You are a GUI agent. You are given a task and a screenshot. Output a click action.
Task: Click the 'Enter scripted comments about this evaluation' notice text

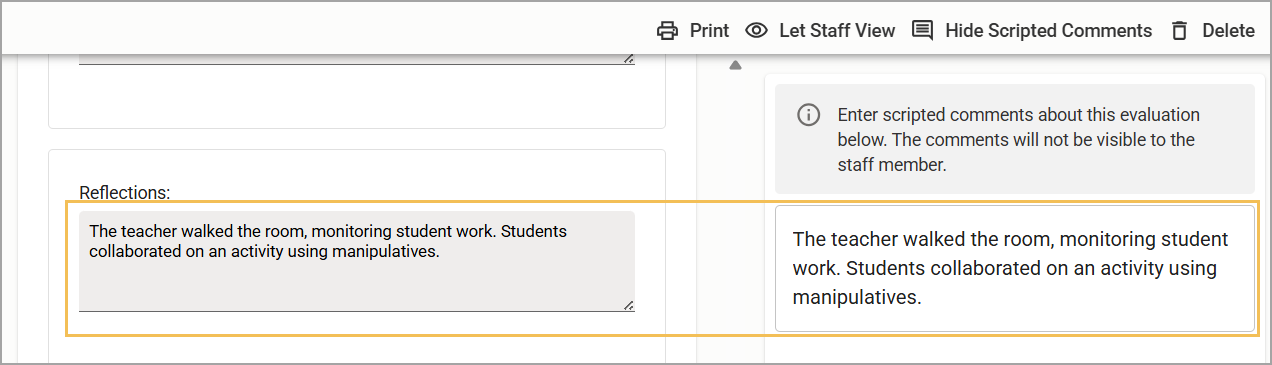(x=1018, y=140)
